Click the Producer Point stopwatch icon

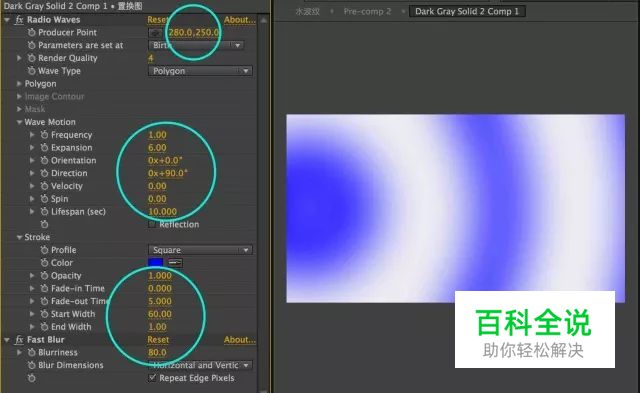(x=31, y=32)
